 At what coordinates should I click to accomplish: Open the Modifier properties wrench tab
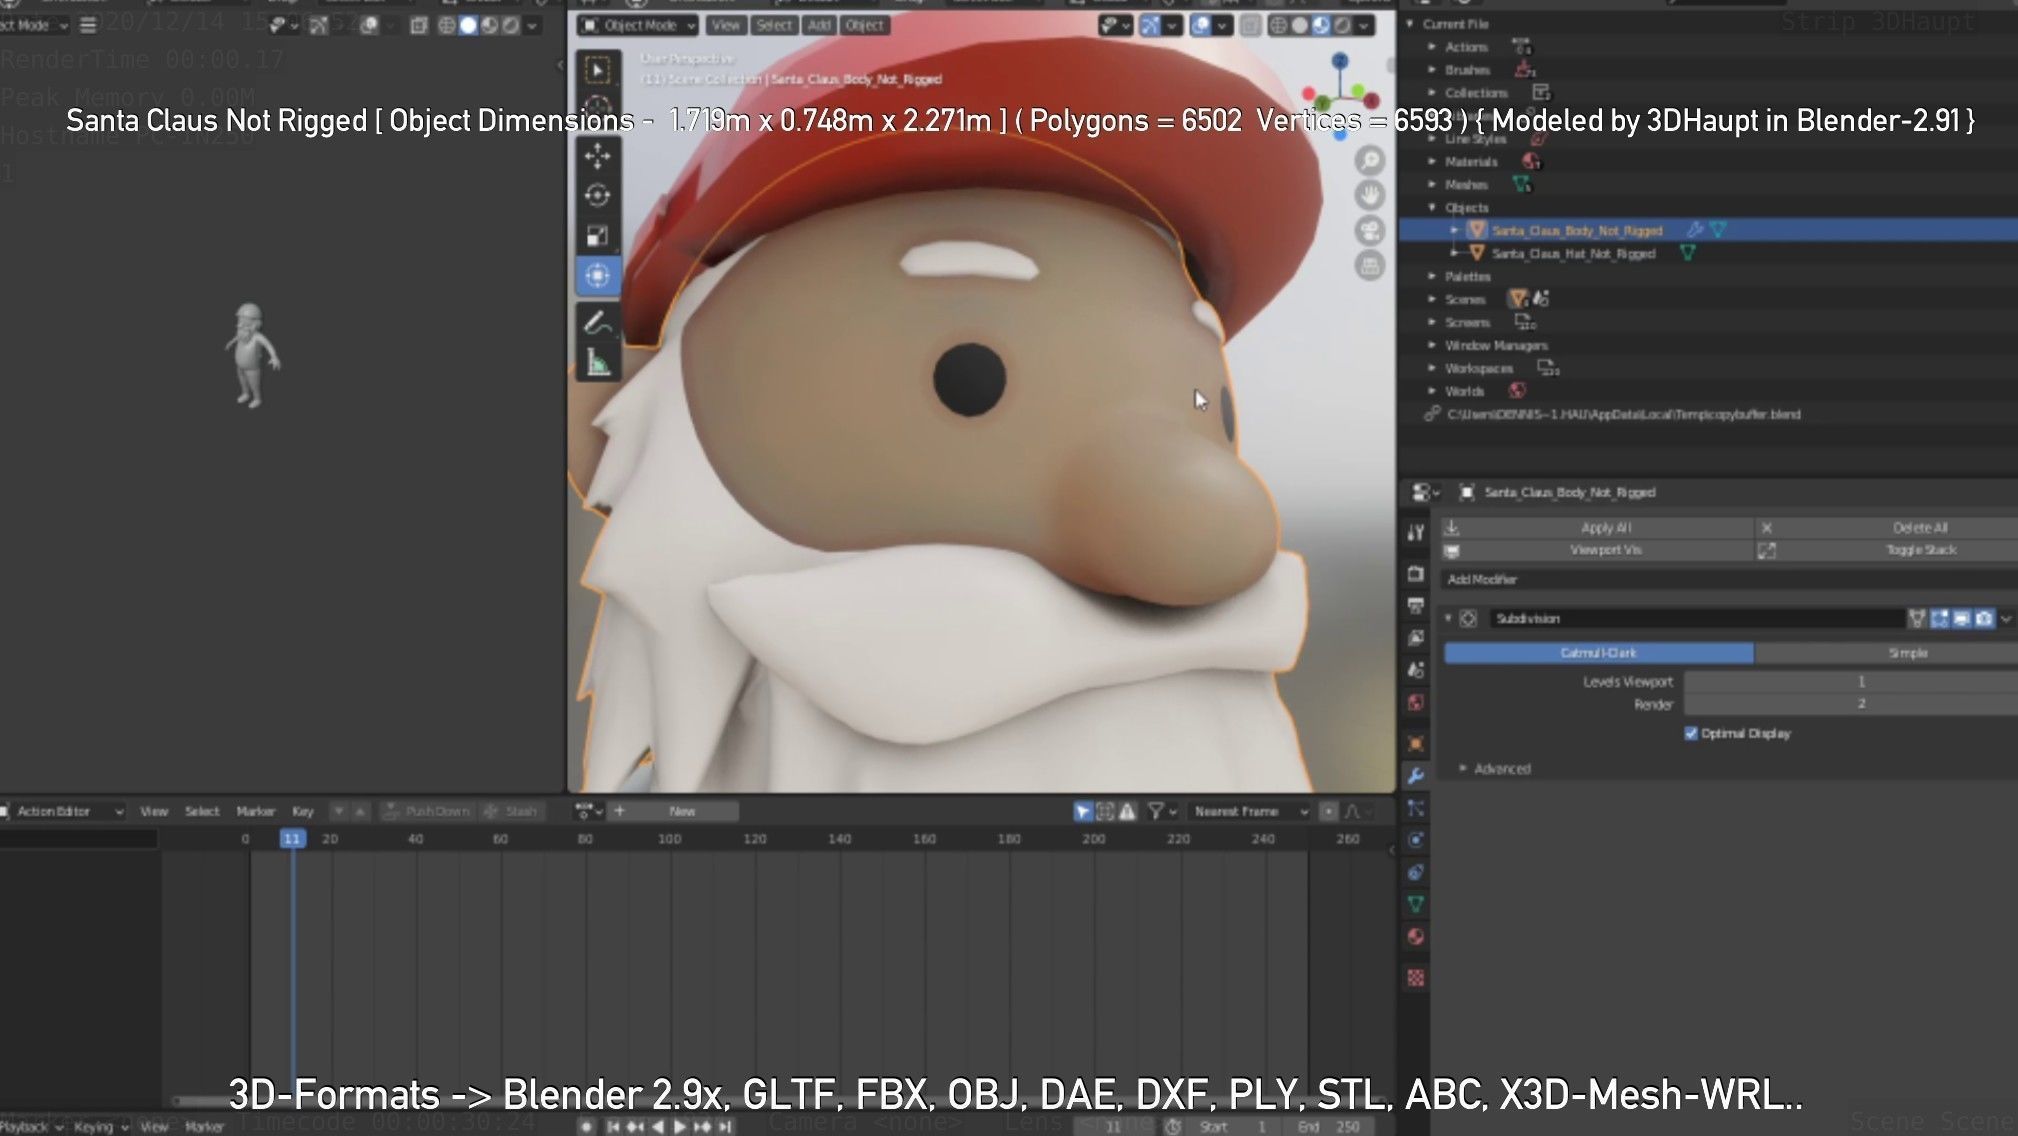[1415, 775]
